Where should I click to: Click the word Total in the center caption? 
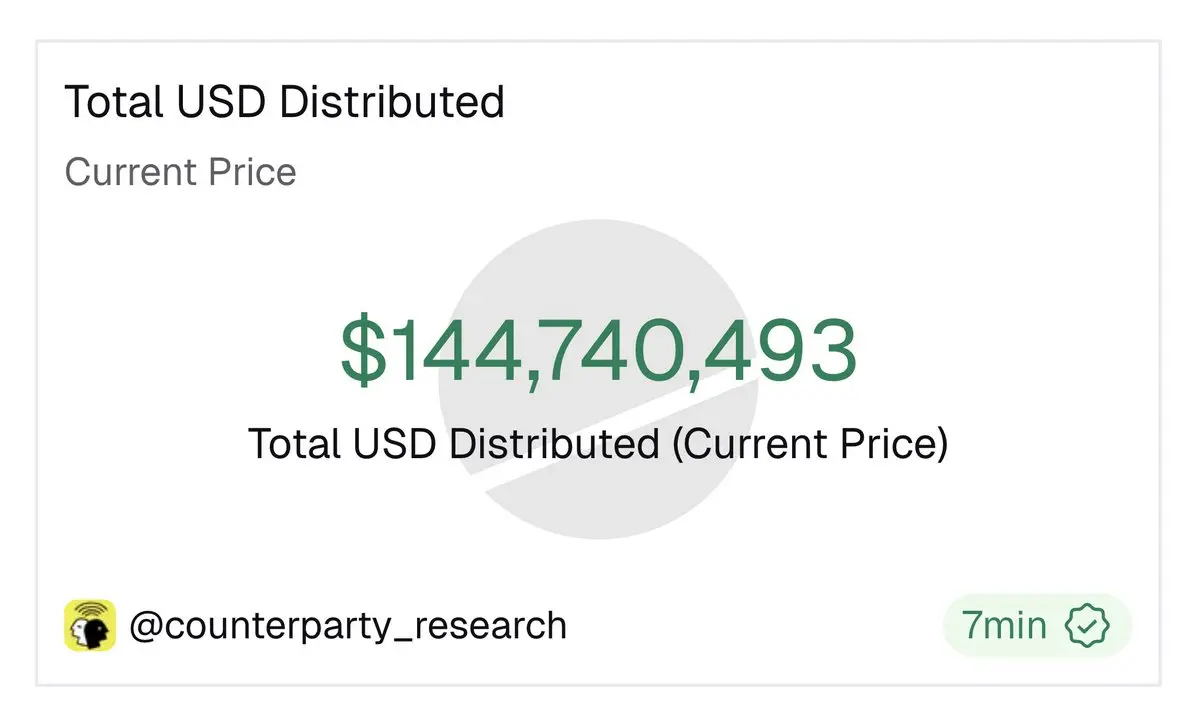point(290,444)
